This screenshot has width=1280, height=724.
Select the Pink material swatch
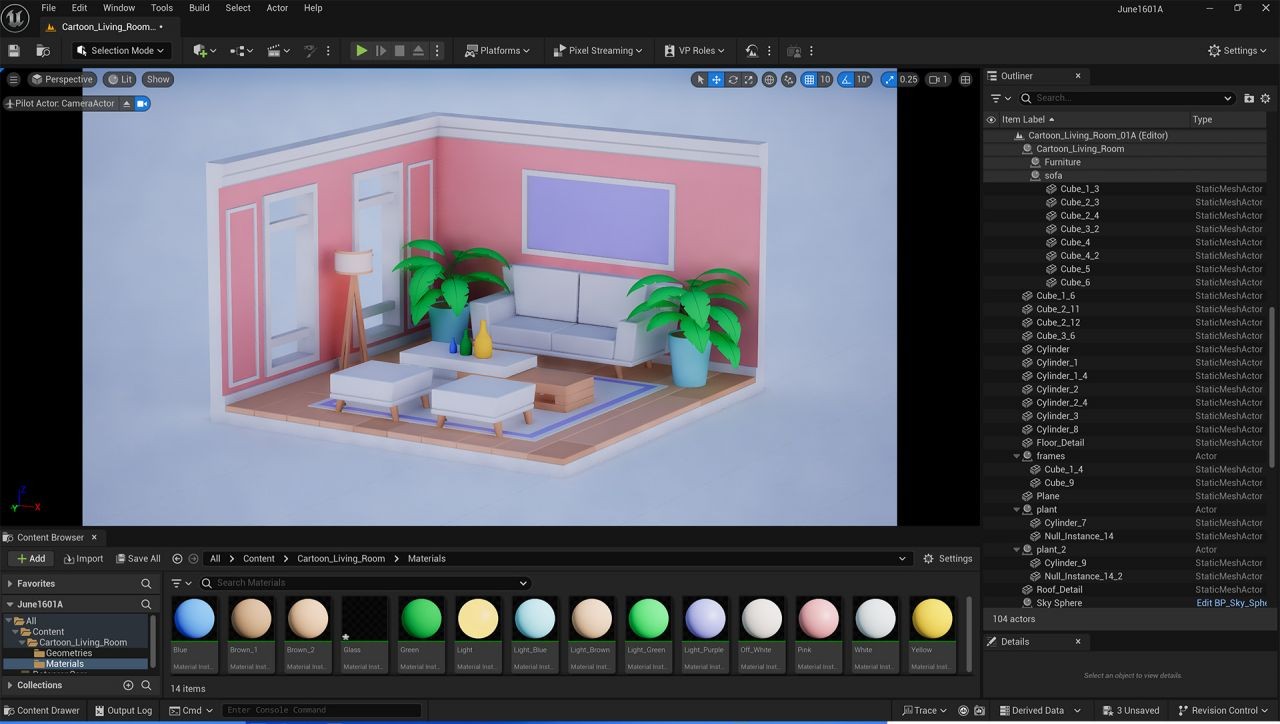pyautogui.click(x=818, y=620)
